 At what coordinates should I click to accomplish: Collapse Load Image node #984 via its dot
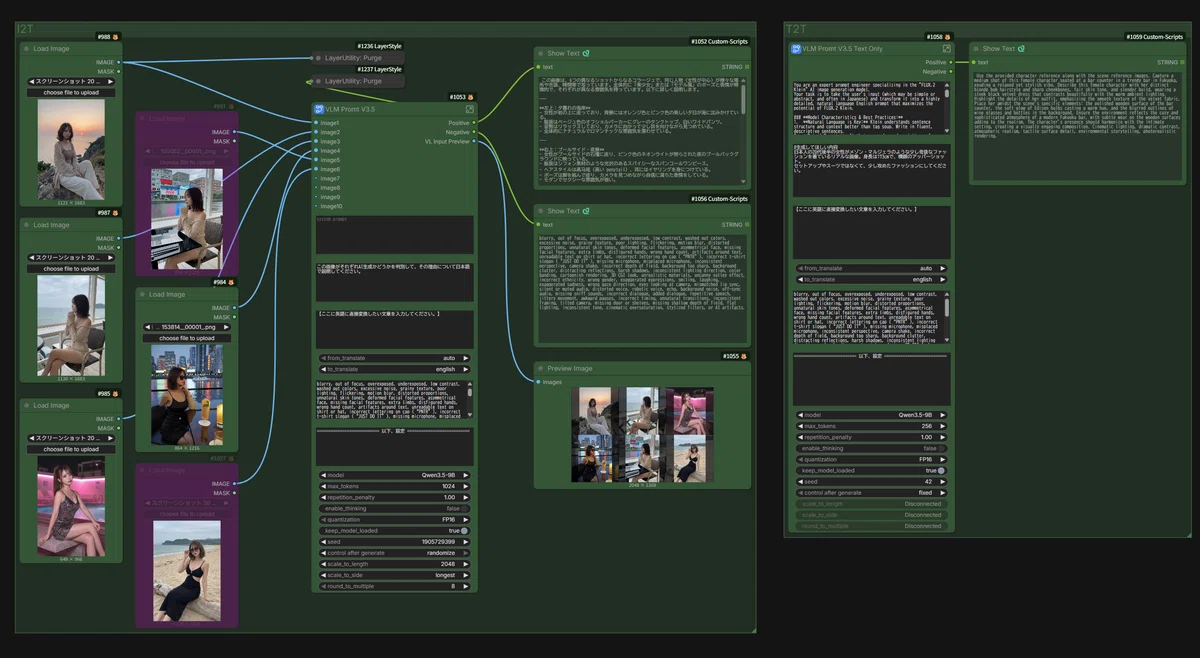(142, 294)
